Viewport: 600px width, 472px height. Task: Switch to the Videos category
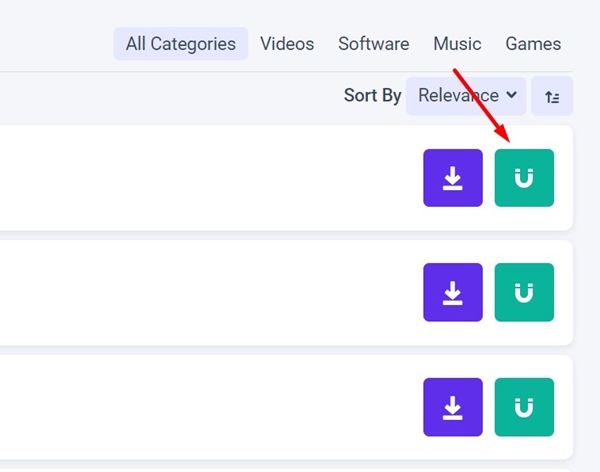(x=287, y=44)
